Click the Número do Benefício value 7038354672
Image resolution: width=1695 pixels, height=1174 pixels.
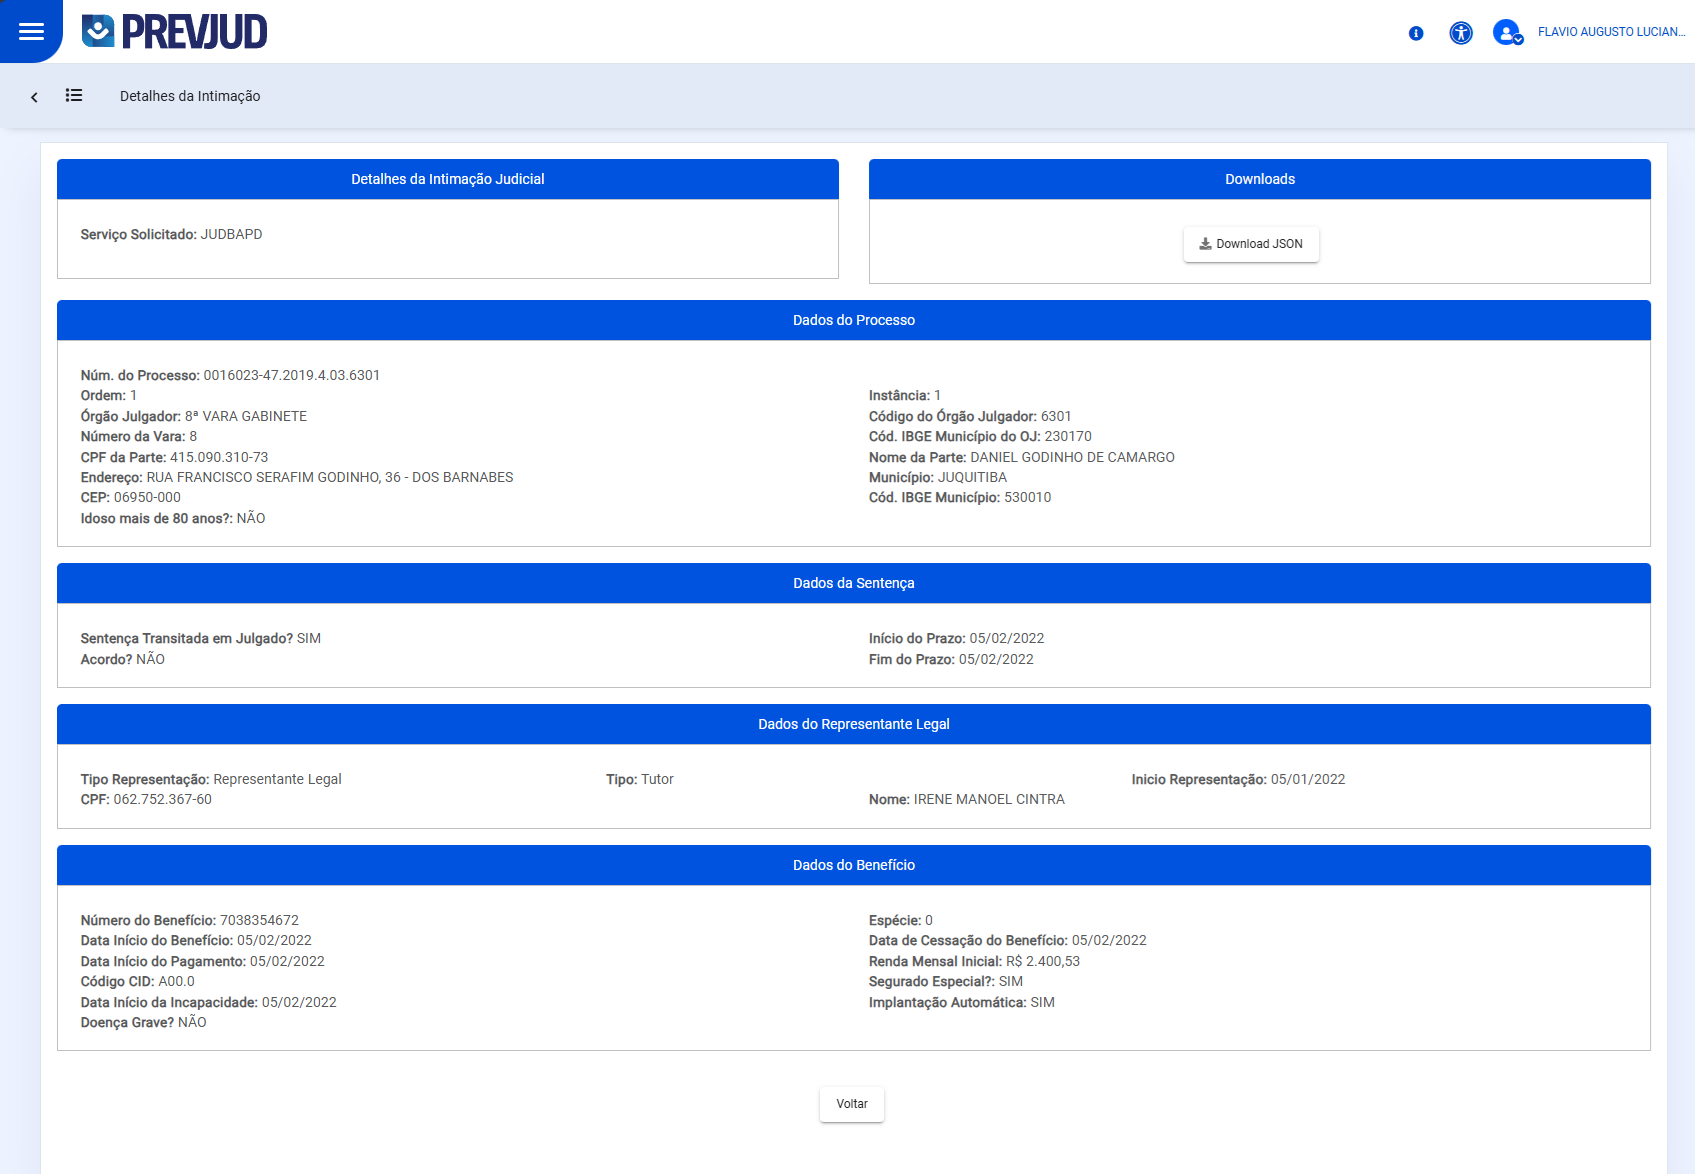(x=259, y=920)
